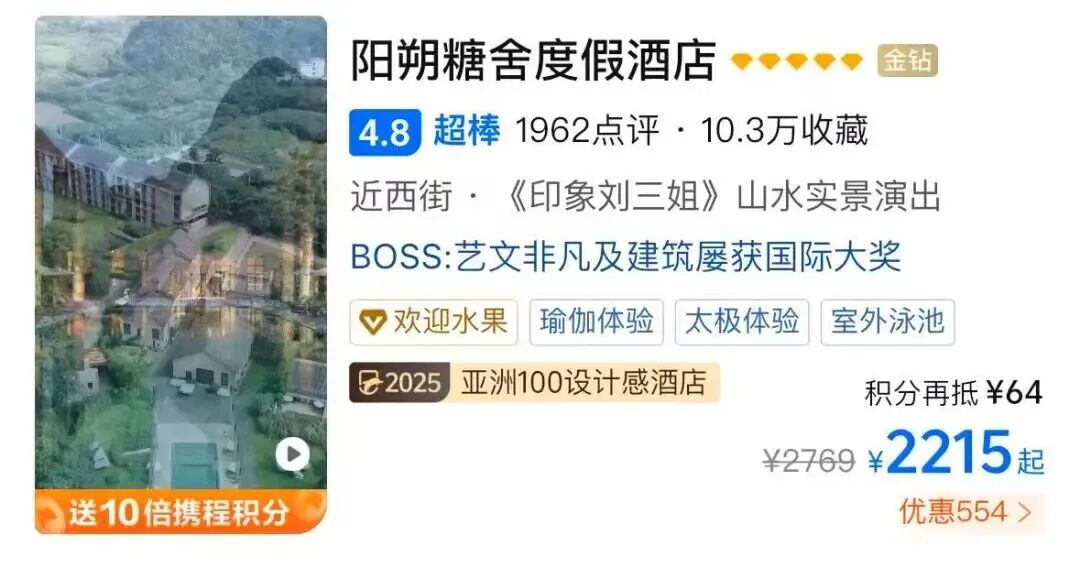
Task: Click the 2025 award list icon
Action: click(x=399, y=382)
